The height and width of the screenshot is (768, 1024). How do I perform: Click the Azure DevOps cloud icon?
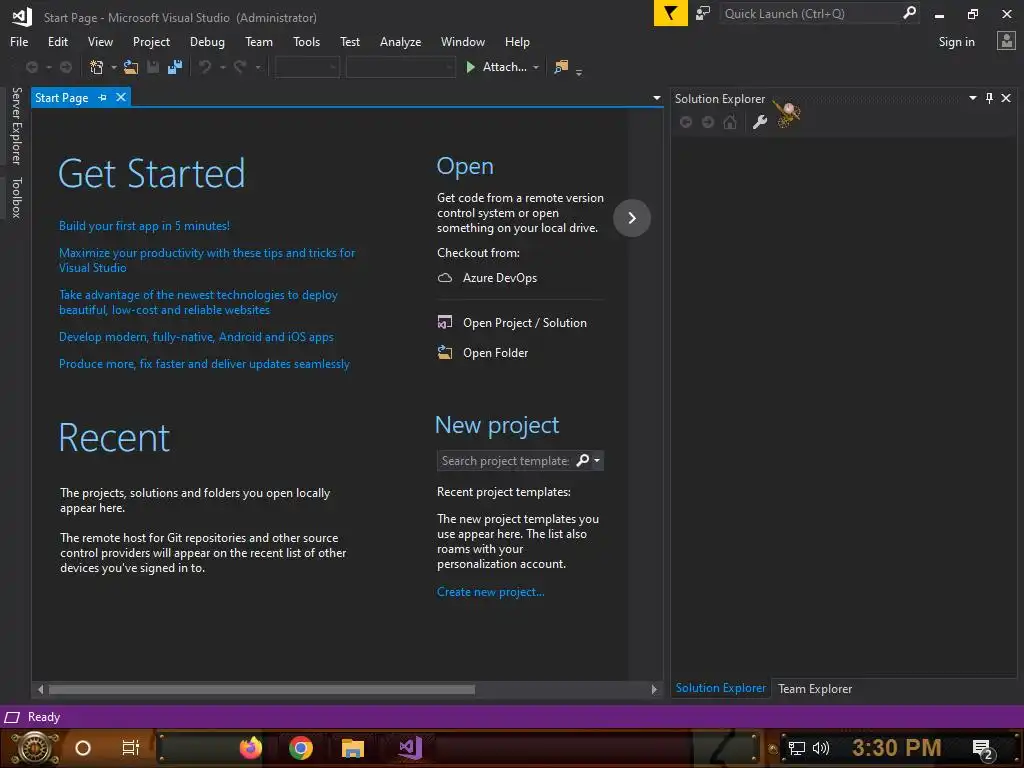tap(445, 278)
